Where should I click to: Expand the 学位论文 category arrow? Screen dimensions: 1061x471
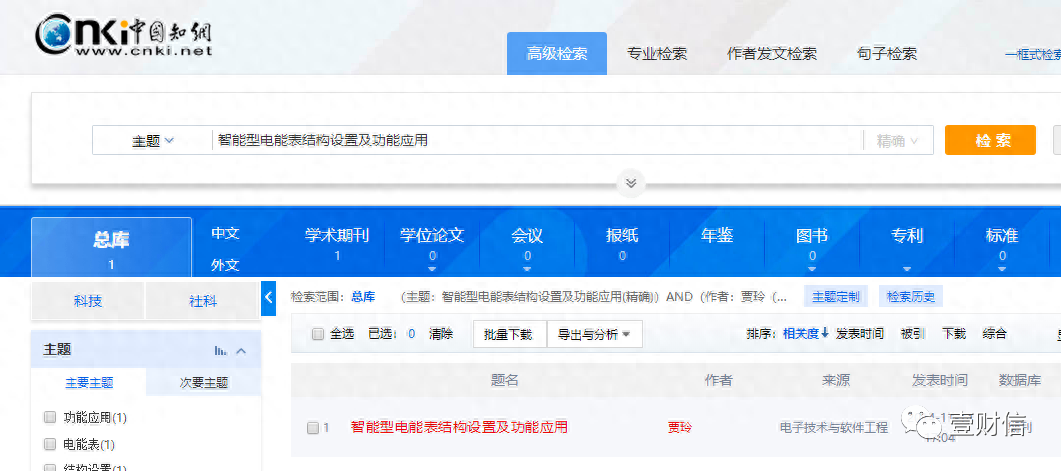tap(432, 269)
